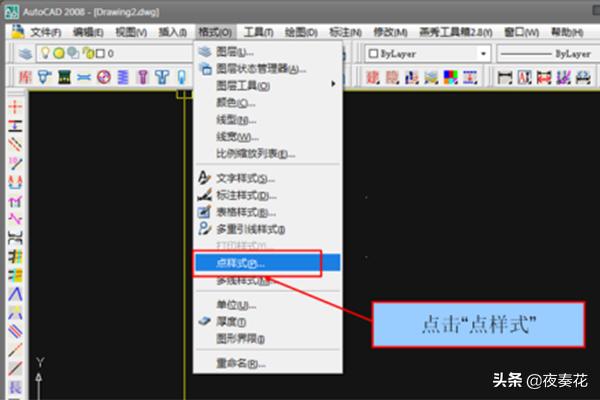Viewport: 600px width, 400px height.
Task: Choose 多线样式(M)... menu entry
Action: click(x=268, y=281)
